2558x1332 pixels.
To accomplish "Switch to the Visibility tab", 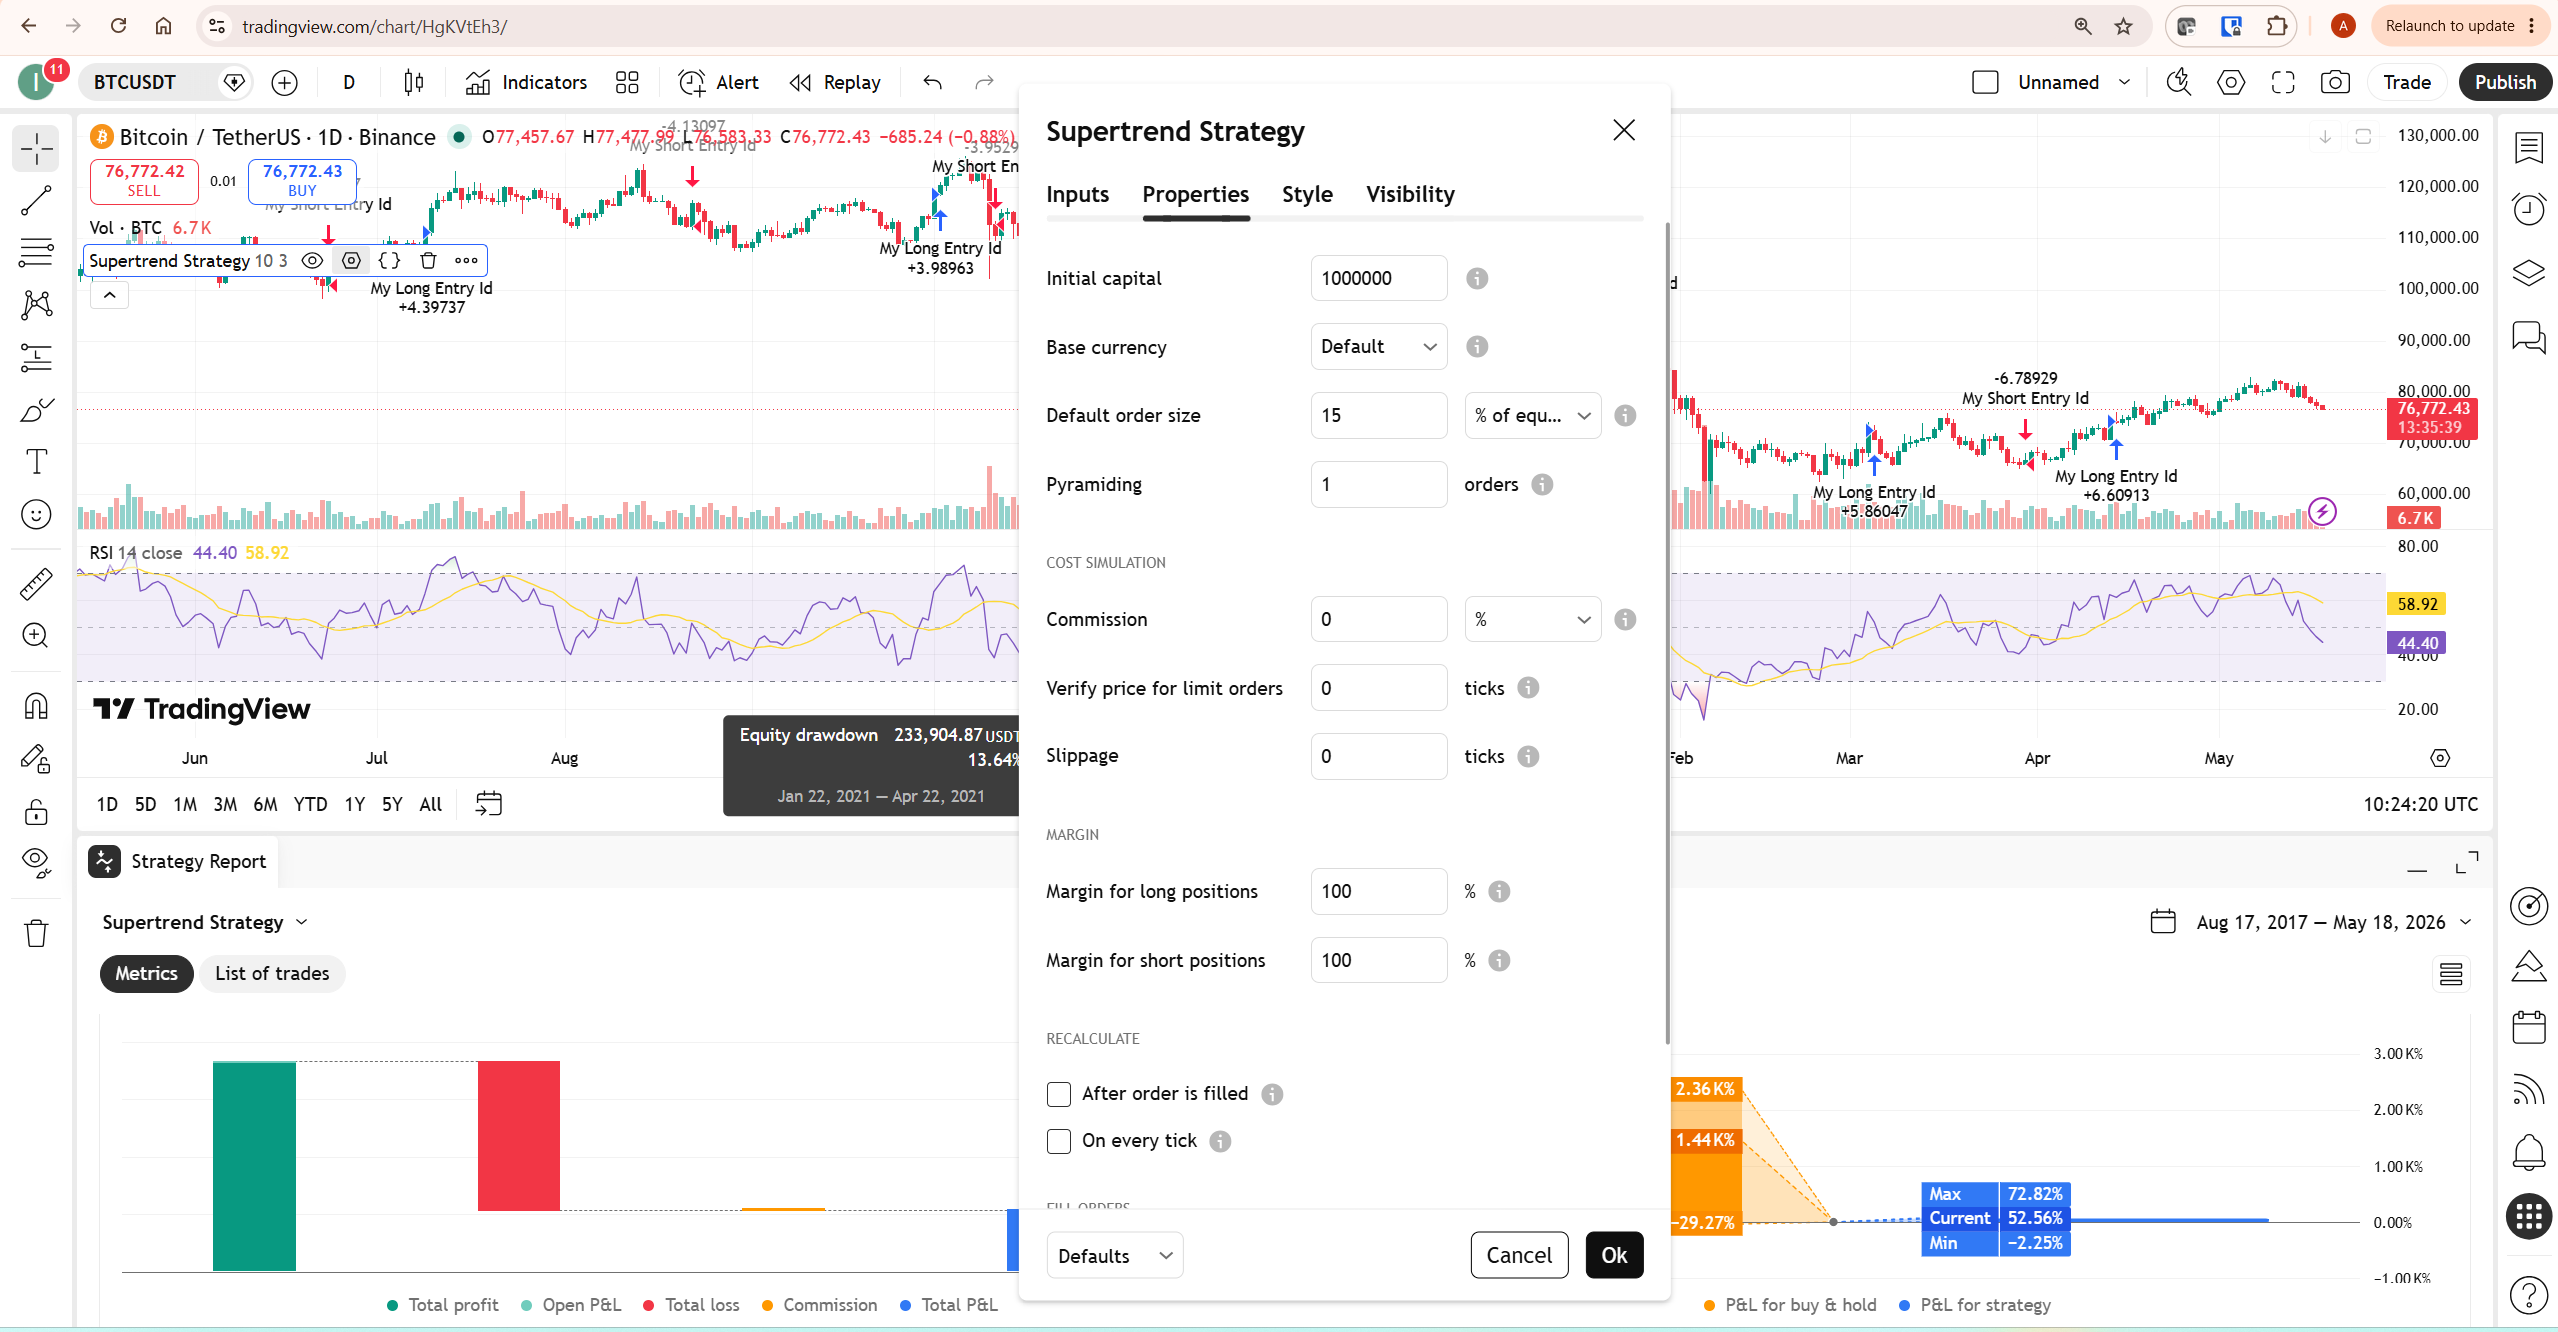I will 1410,194.
